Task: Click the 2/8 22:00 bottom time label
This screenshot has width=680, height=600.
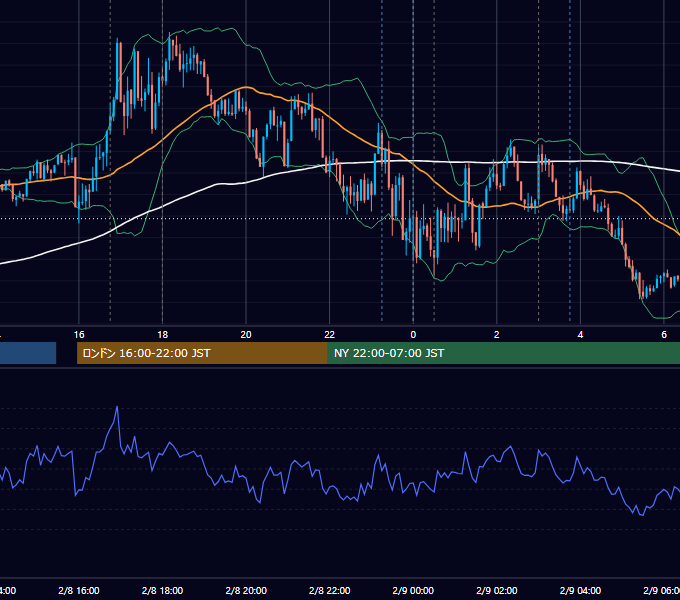Action: [x=330, y=590]
